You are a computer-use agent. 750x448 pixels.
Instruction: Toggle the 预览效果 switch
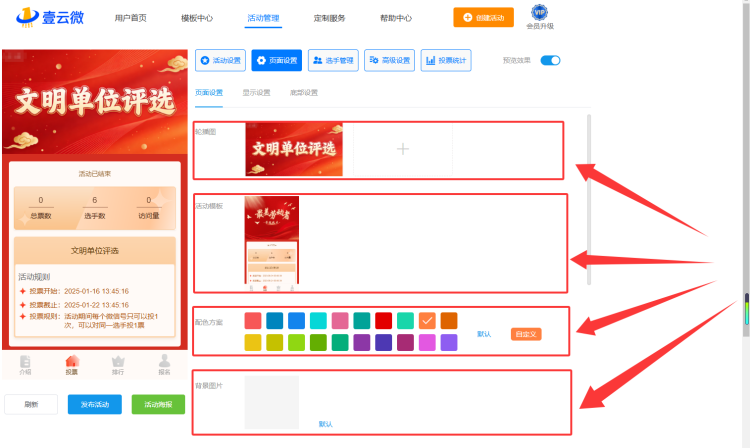(550, 60)
